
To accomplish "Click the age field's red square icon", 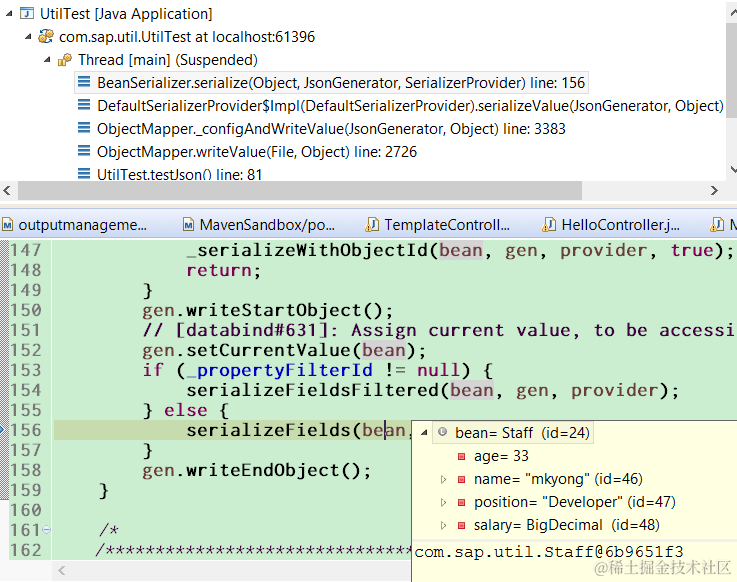I will click(462, 456).
